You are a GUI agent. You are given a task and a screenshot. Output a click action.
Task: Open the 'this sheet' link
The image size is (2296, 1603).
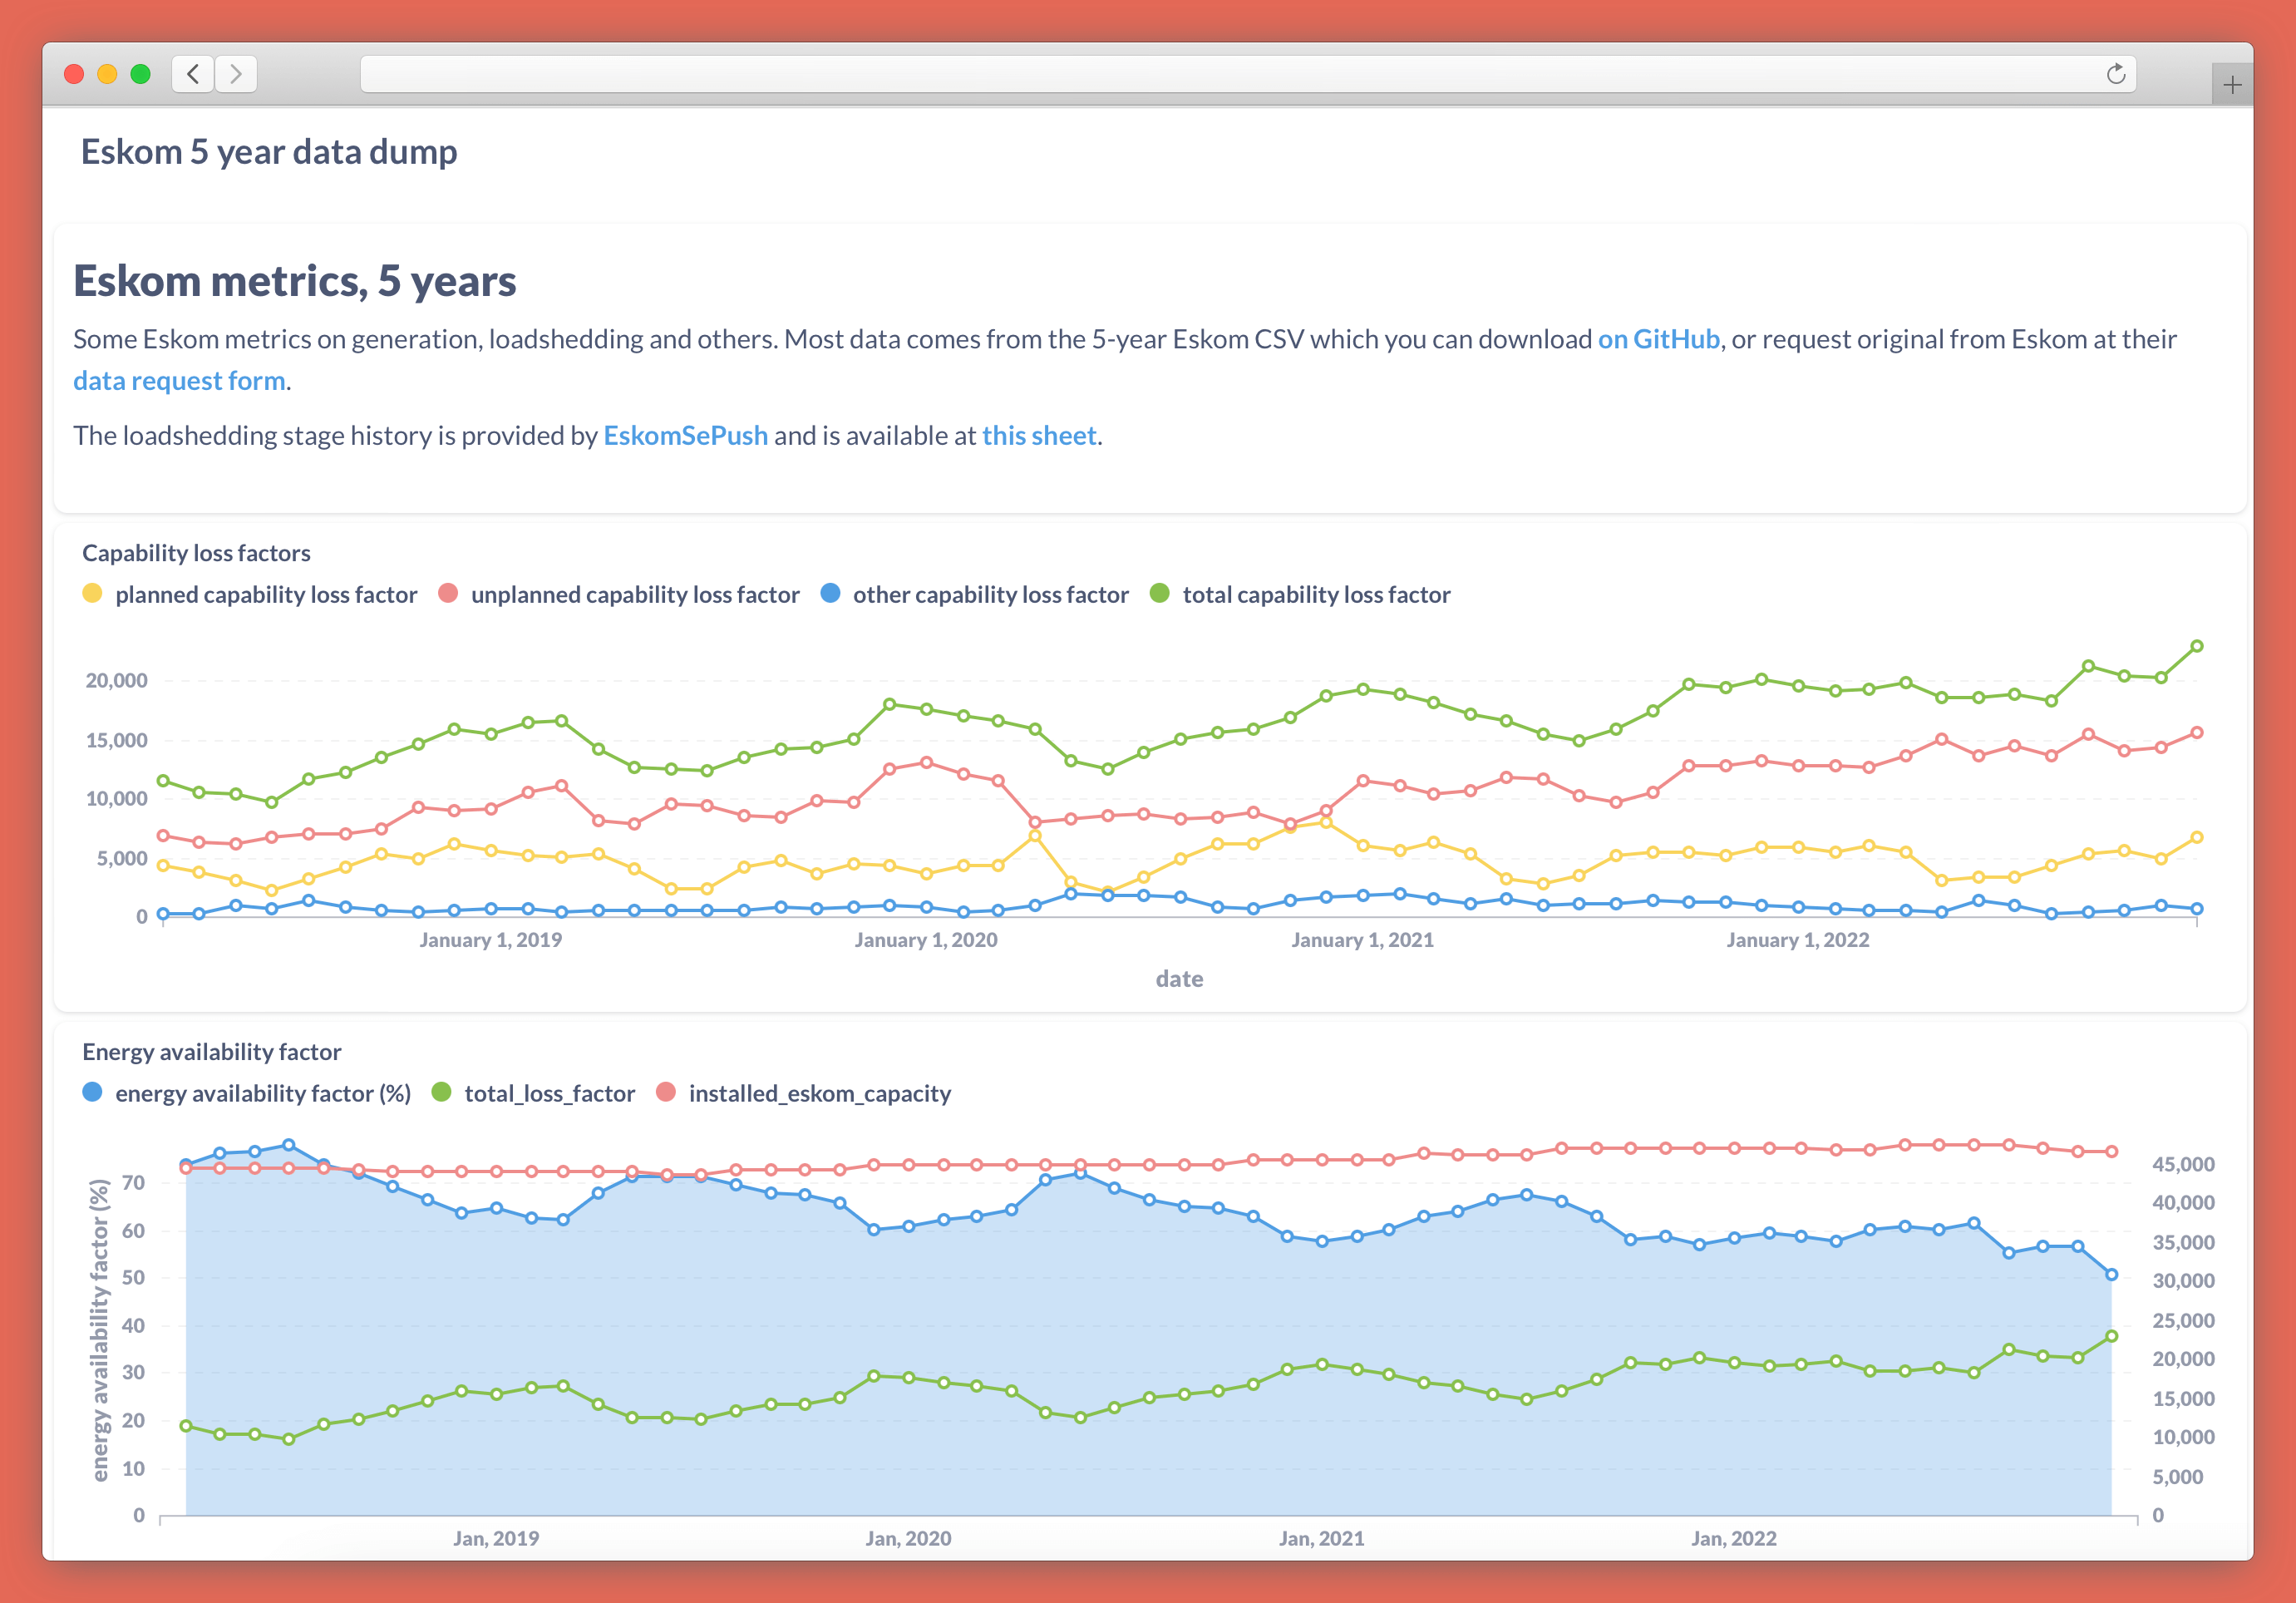point(1039,436)
